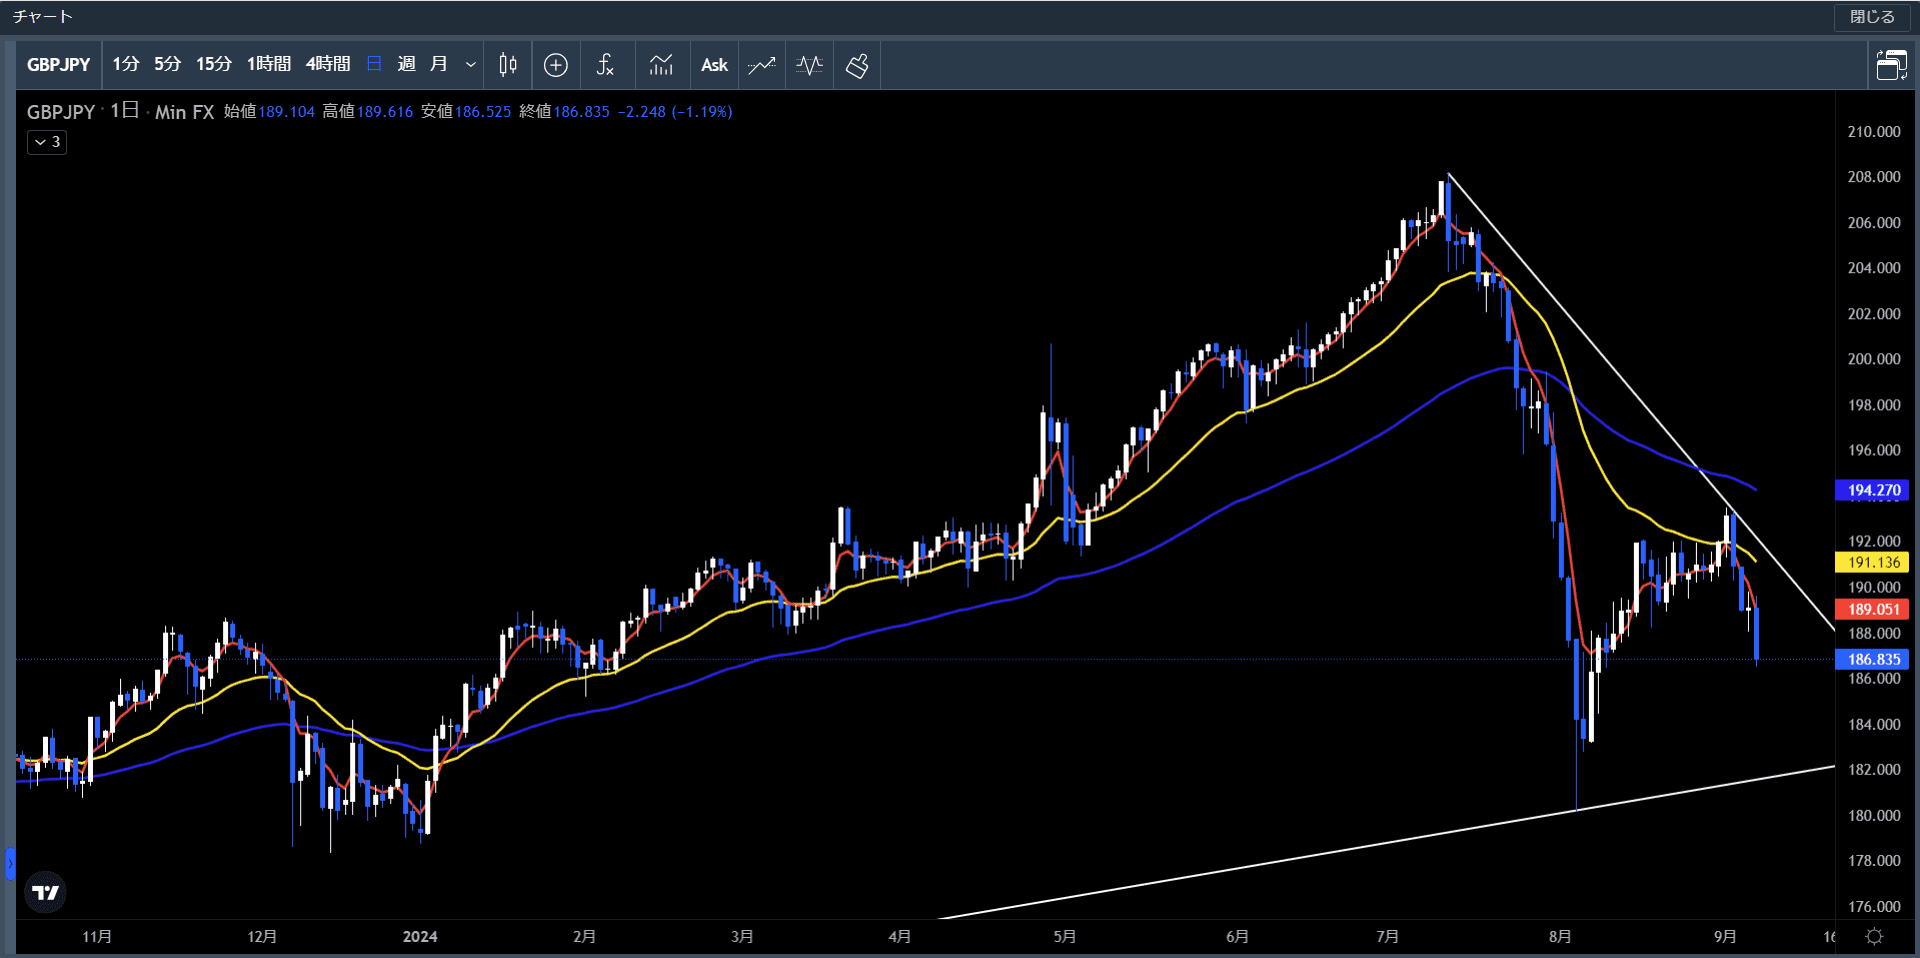Open the more timeframes dropdown arrow

click(x=470, y=65)
